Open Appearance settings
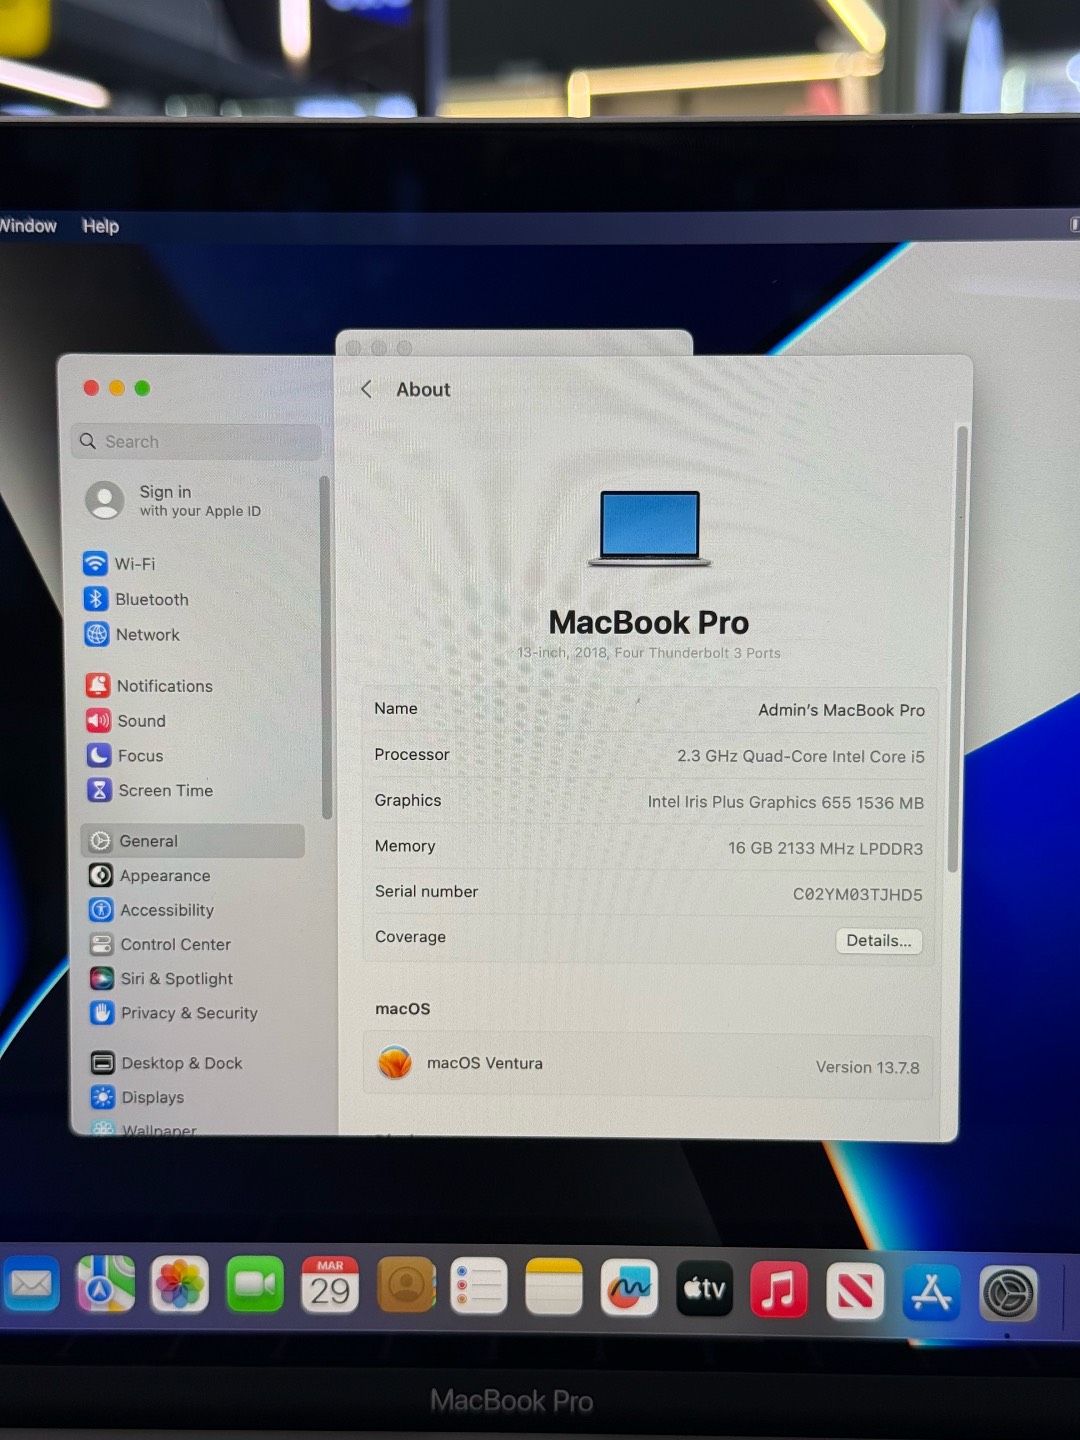 pos(150,875)
